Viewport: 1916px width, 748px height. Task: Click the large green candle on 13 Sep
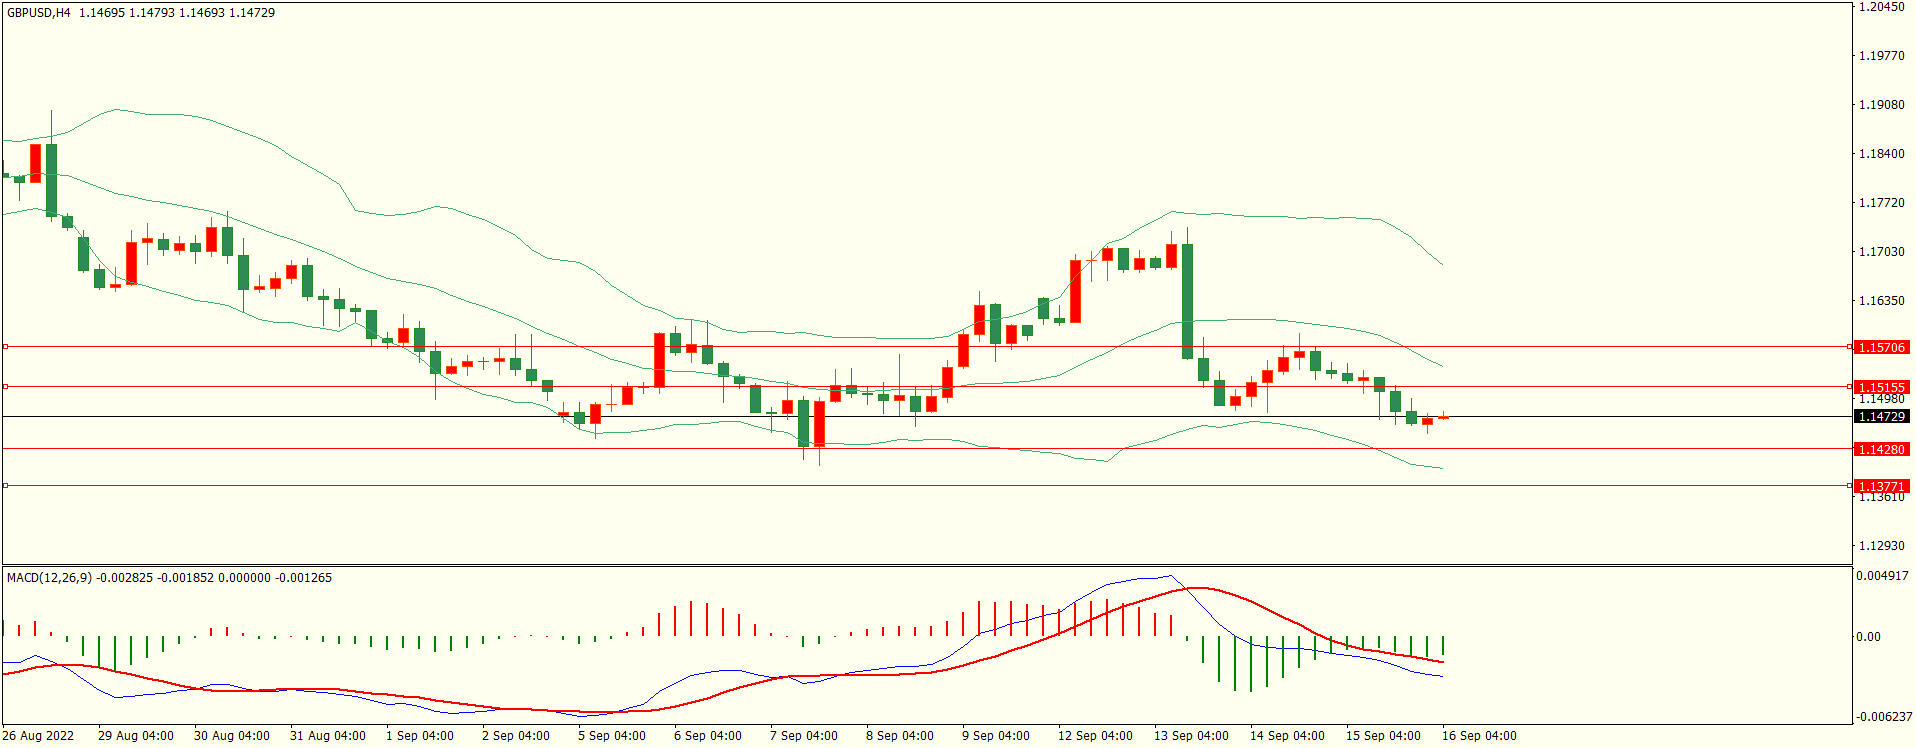click(x=1187, y=300)
